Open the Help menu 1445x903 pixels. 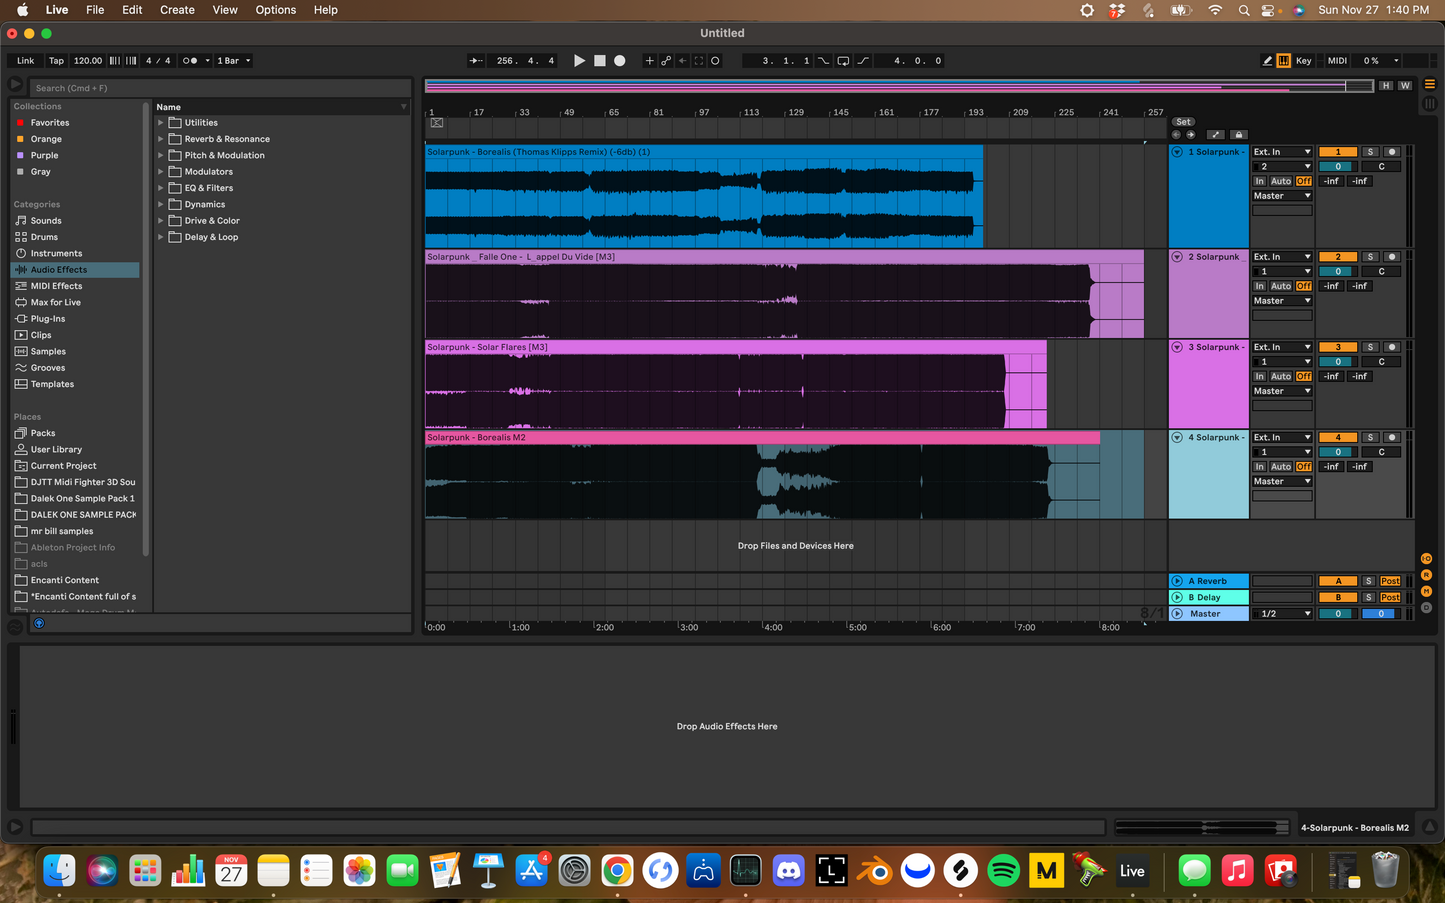click(326, 10)
